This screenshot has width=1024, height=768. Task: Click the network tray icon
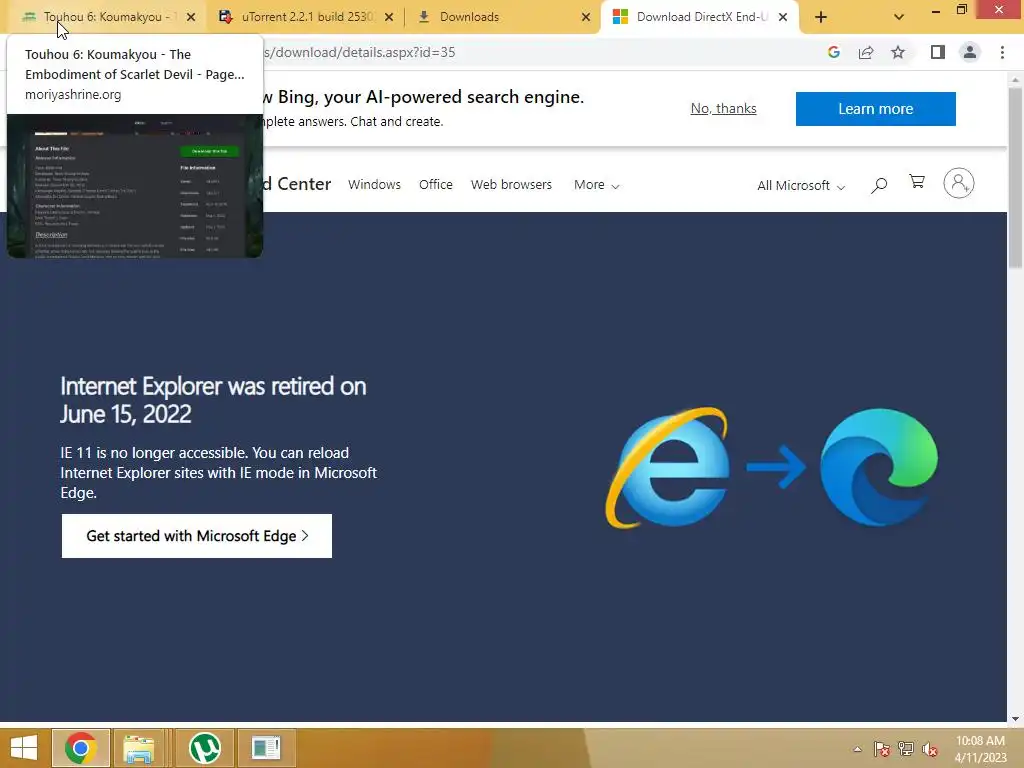pos(906,749)
